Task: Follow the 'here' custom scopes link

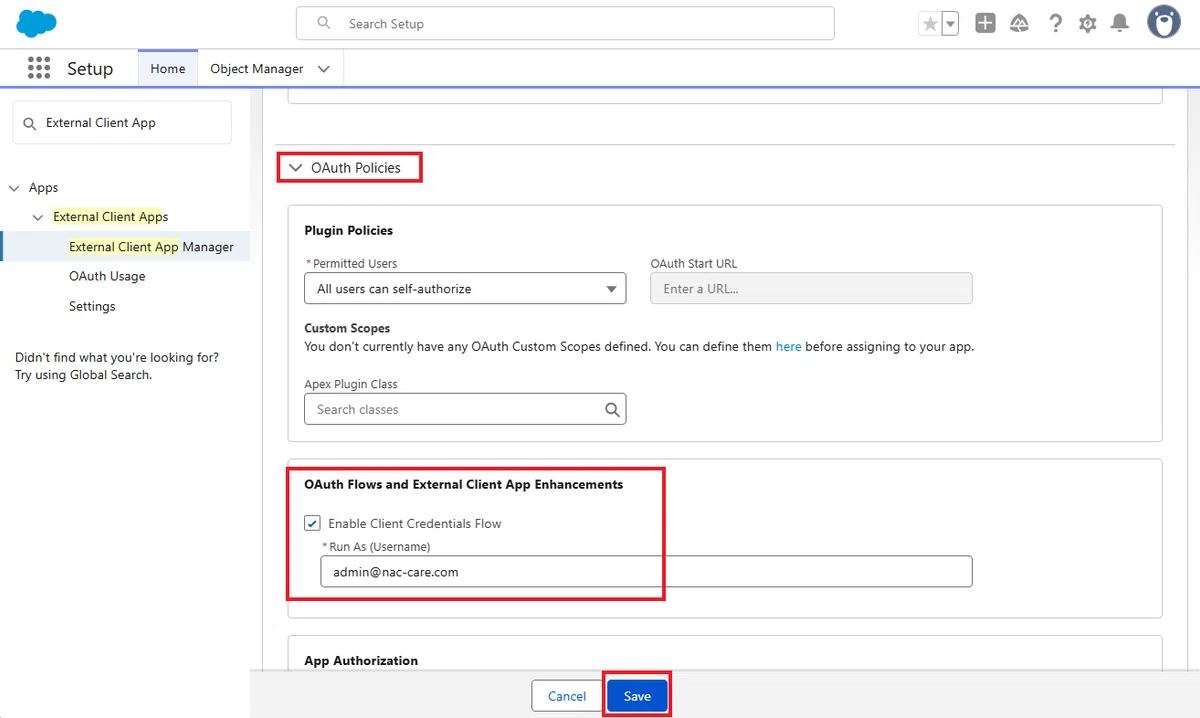Action: (788, 346)
